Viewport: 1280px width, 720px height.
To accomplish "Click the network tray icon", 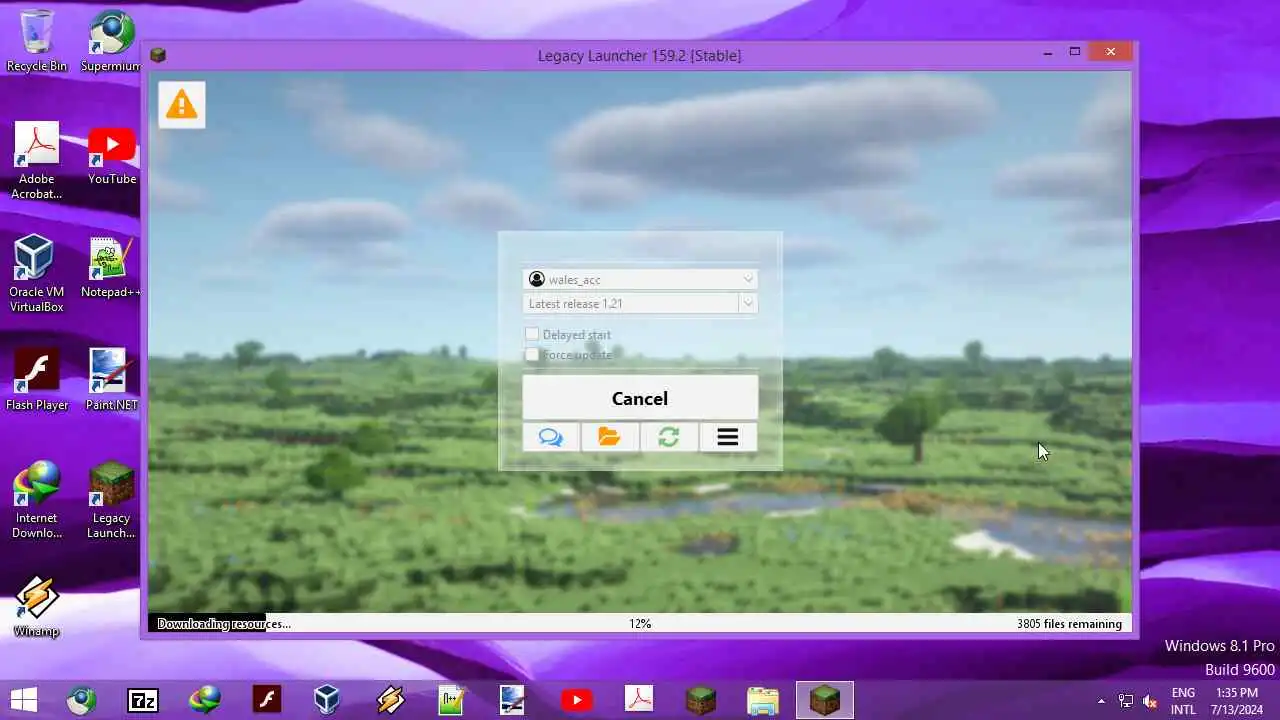I will tap(1126, 701).
